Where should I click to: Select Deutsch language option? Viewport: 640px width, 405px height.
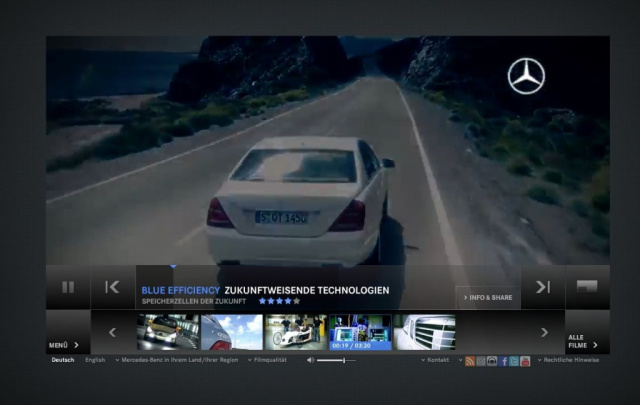pyautogui.click(x=62, y=360)
